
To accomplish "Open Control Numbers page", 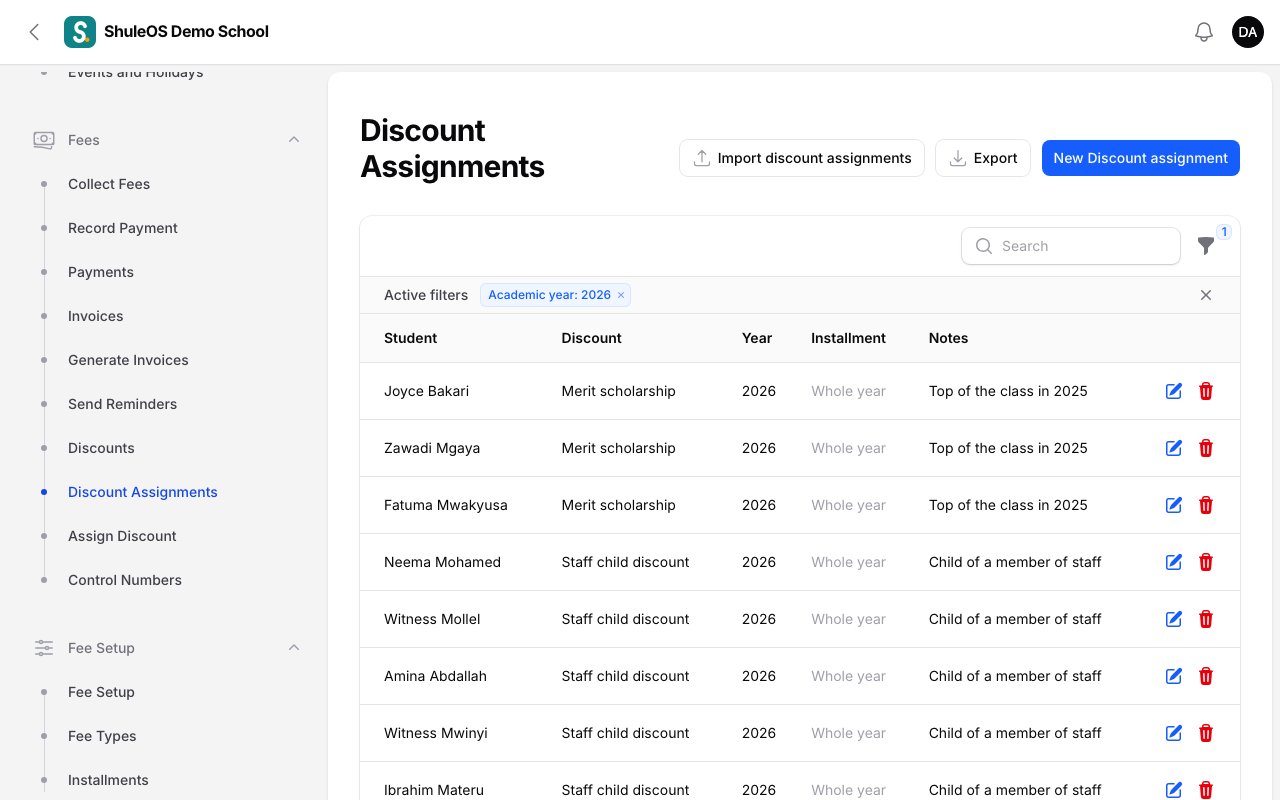I will point(125,580).
